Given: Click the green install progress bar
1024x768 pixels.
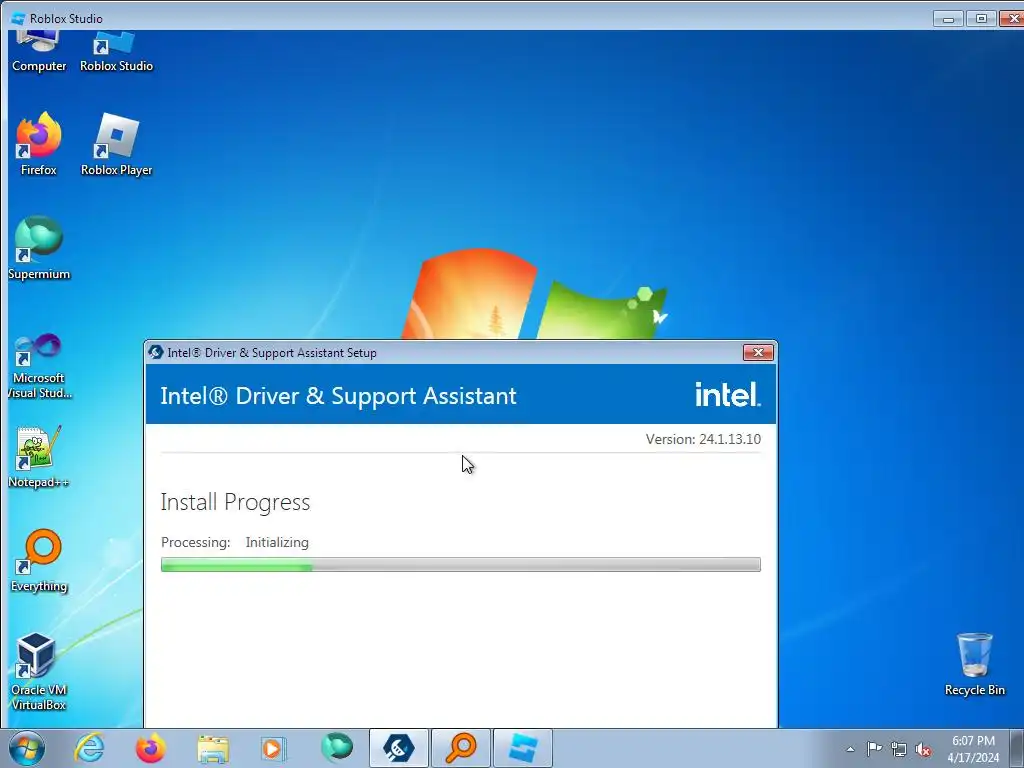Looking at the screenshot, I should pyautogui.click(x=460, y=564).
